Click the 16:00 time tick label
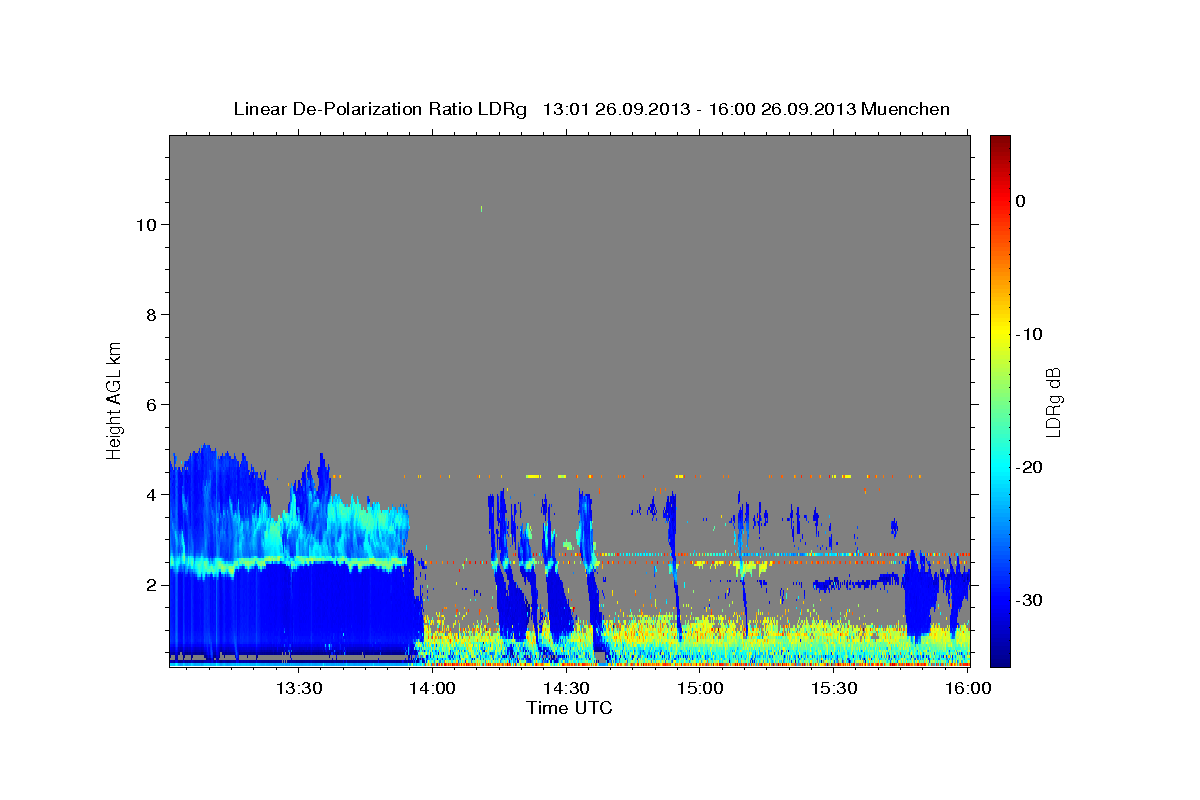The height and width of the screenshot is (800, 1200). point(967,688)
